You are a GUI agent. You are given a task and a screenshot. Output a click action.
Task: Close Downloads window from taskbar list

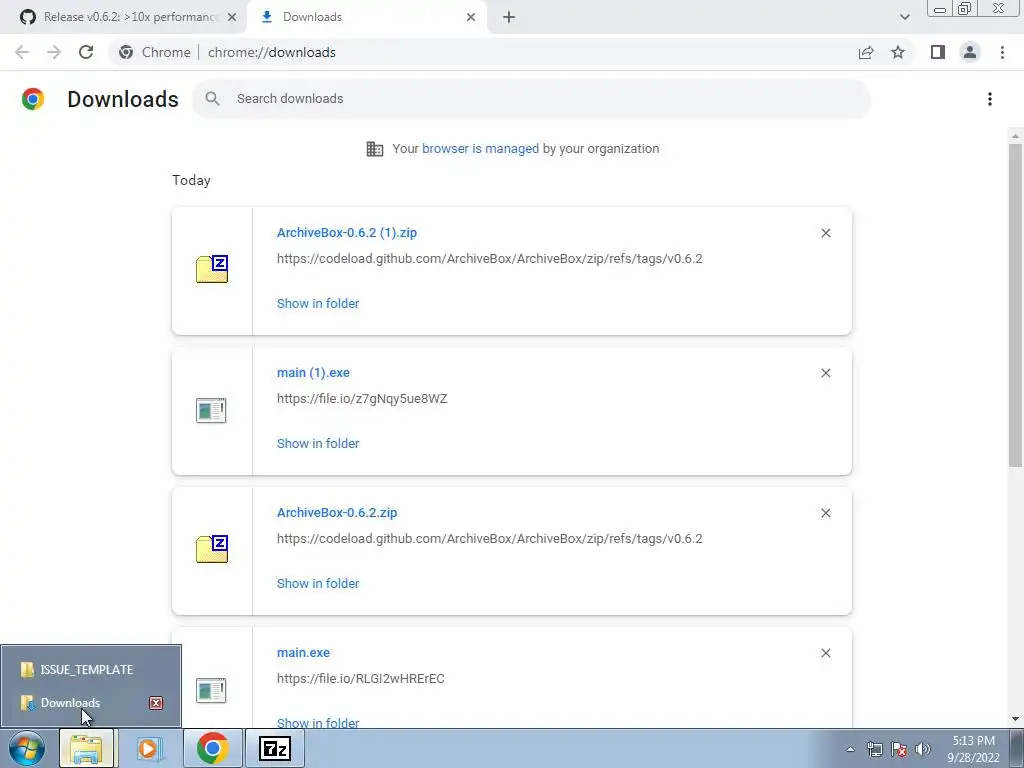click(156, 703)
